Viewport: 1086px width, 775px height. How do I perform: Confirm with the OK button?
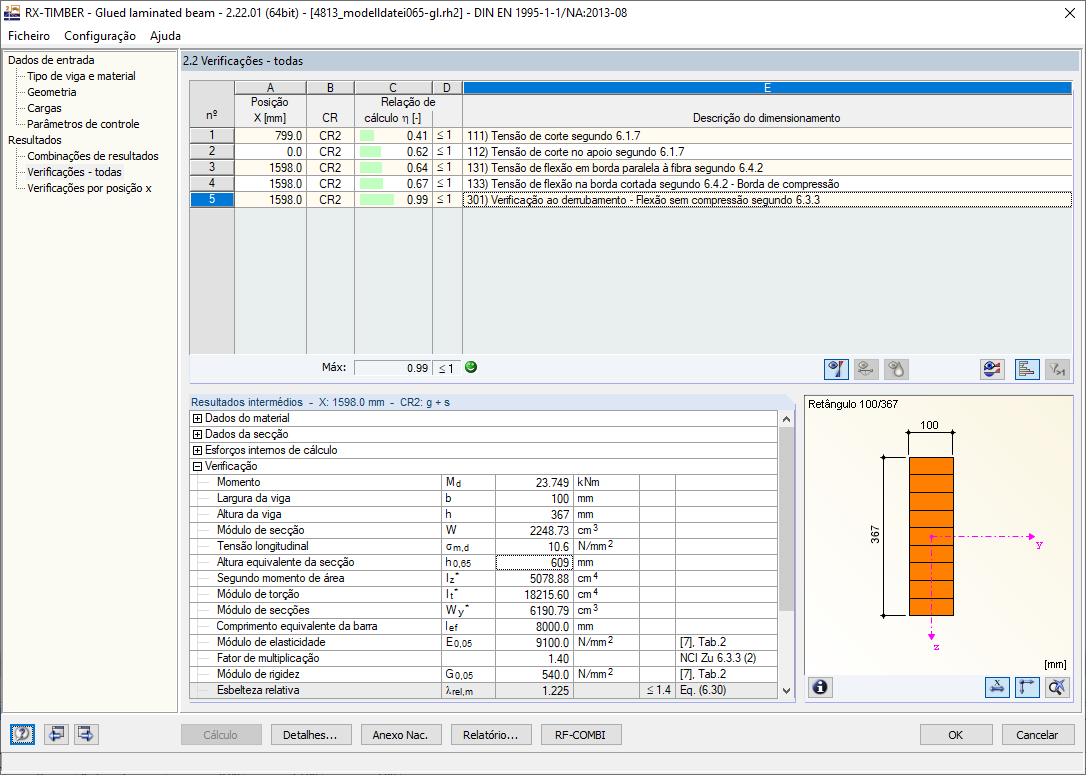click(956, 735)
